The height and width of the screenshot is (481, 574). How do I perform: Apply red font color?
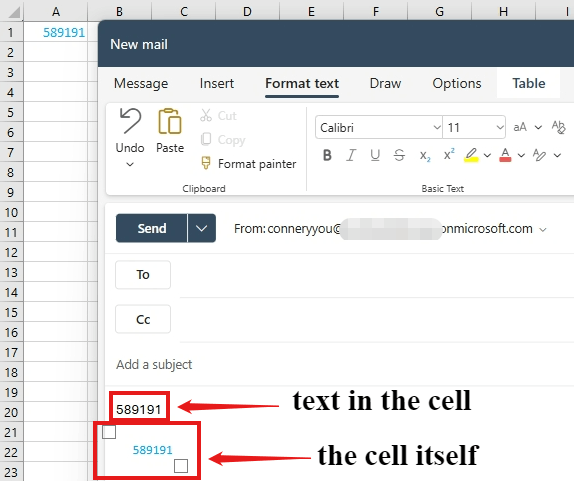click(505, 155)
